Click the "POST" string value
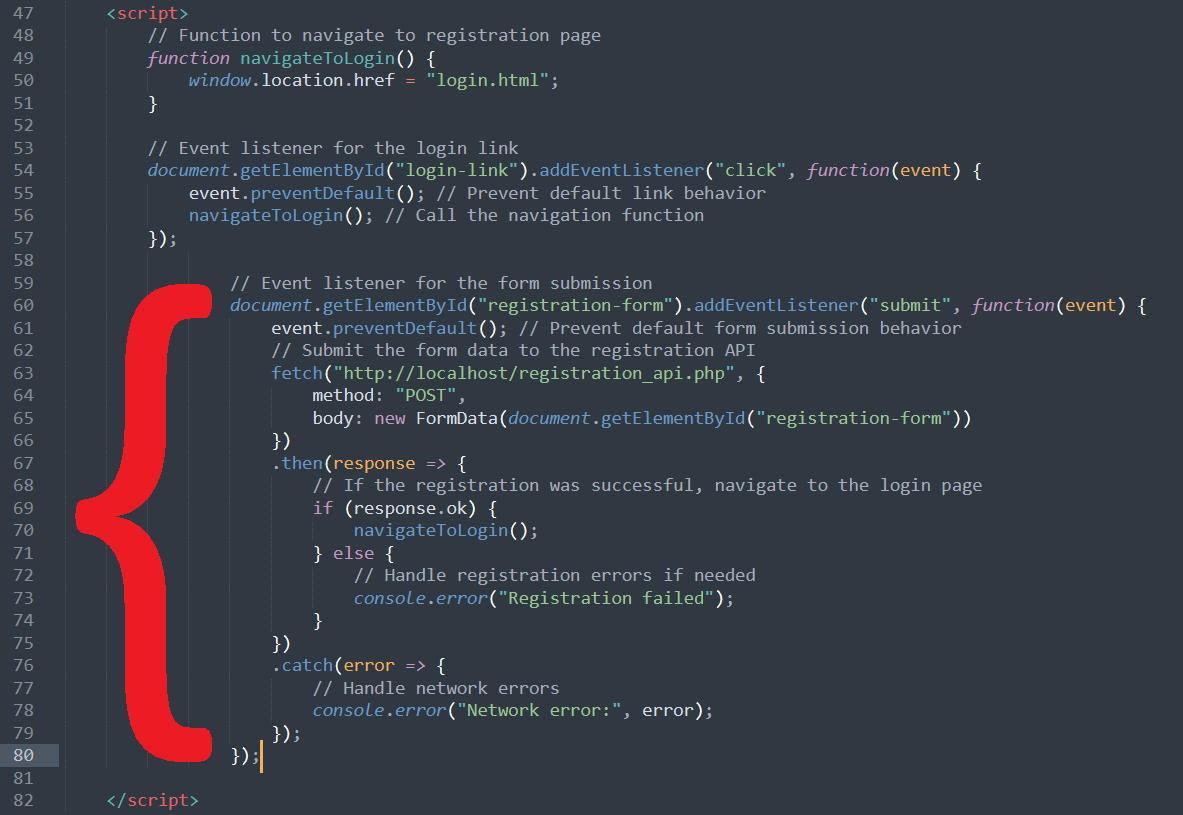Image resolution: width=1183 pixels, height=815 pixels. click(426, 395)
